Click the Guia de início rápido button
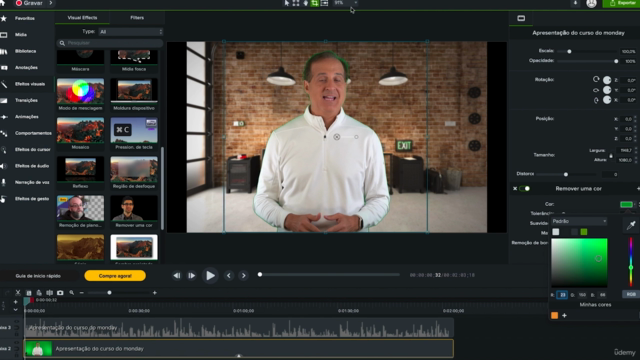The width and height of the screenshot is (640, 360). click(38, 276)
